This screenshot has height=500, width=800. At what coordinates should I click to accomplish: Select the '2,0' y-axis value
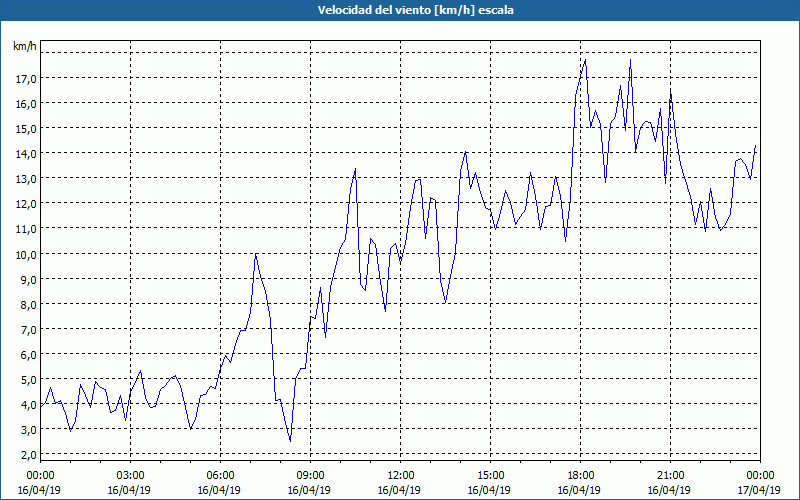tap(29, 455)
